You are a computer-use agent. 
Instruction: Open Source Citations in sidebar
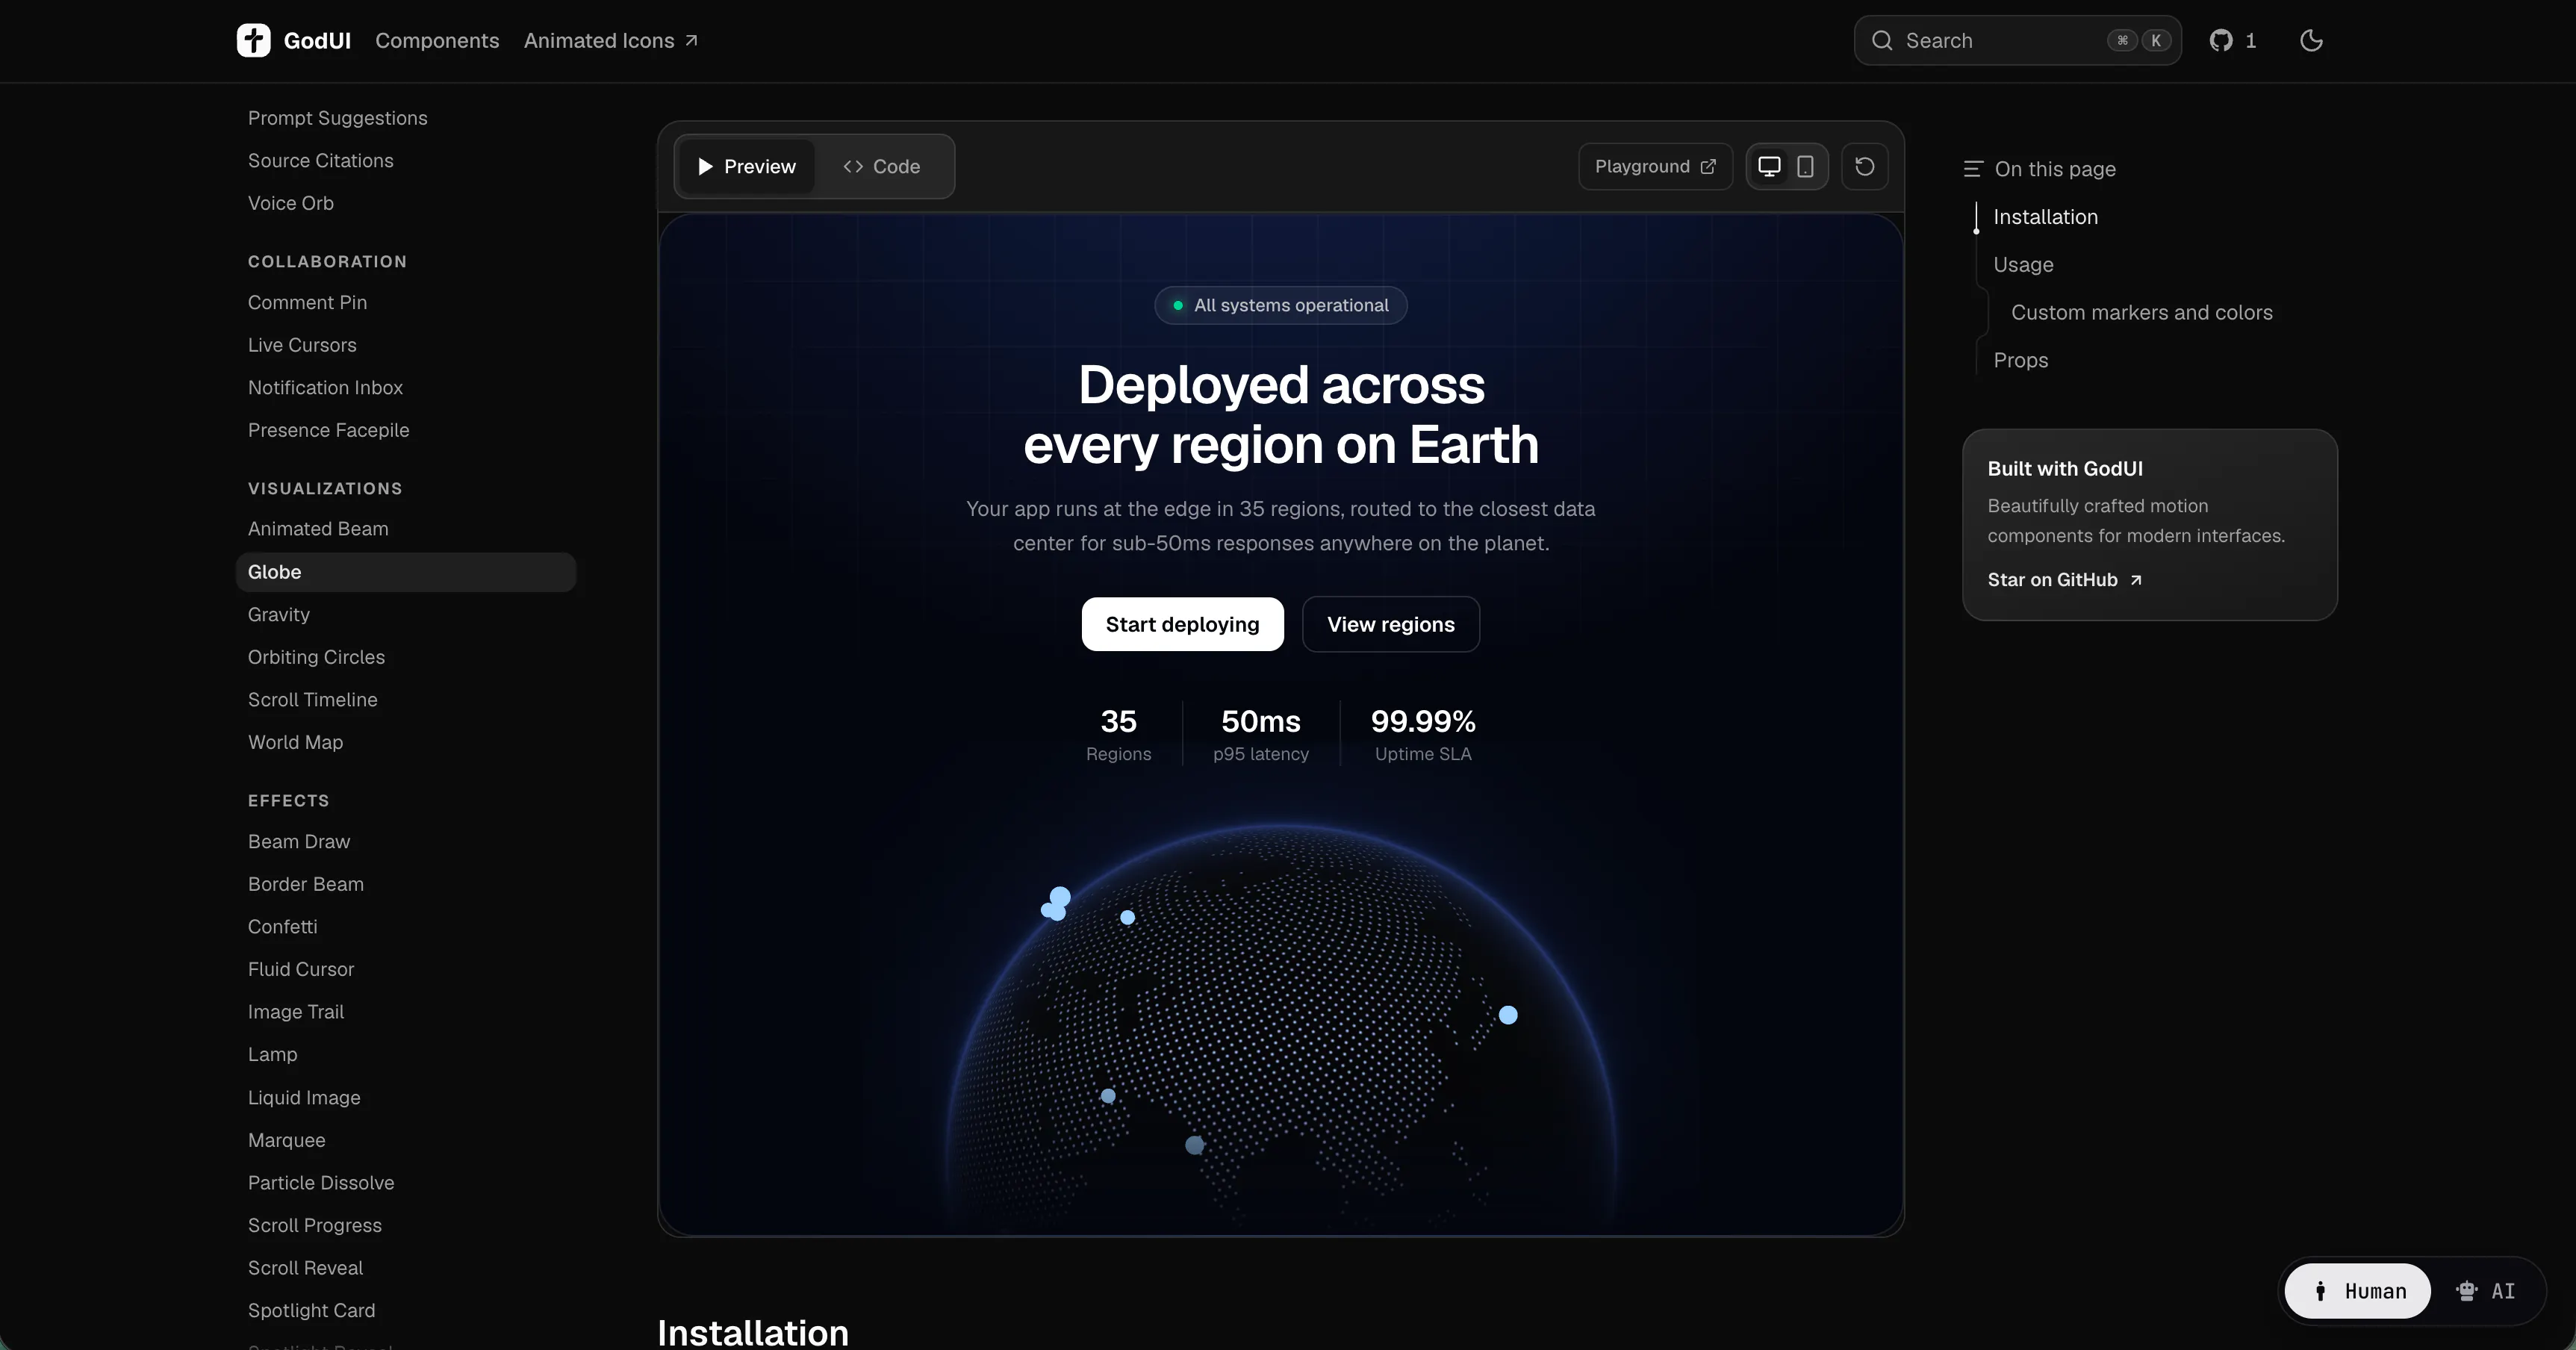coord(320,160)
